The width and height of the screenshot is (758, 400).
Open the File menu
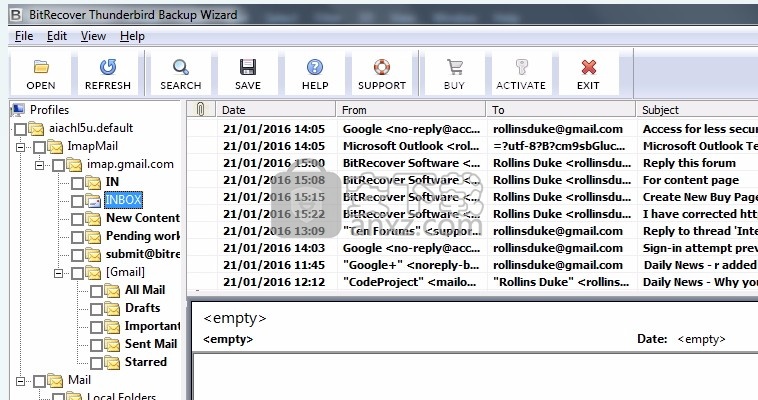pos(24,36)
